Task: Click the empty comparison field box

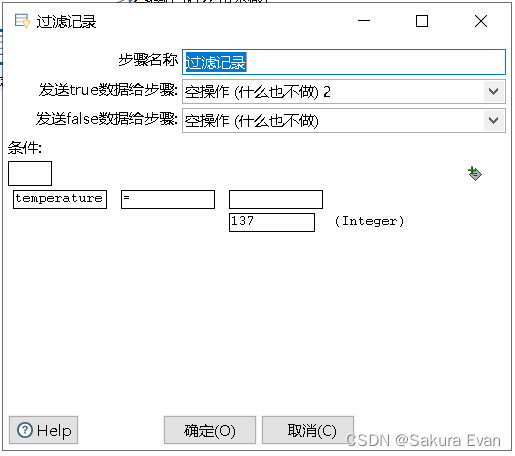Action: pyautogui.click(x=276, y=199)
